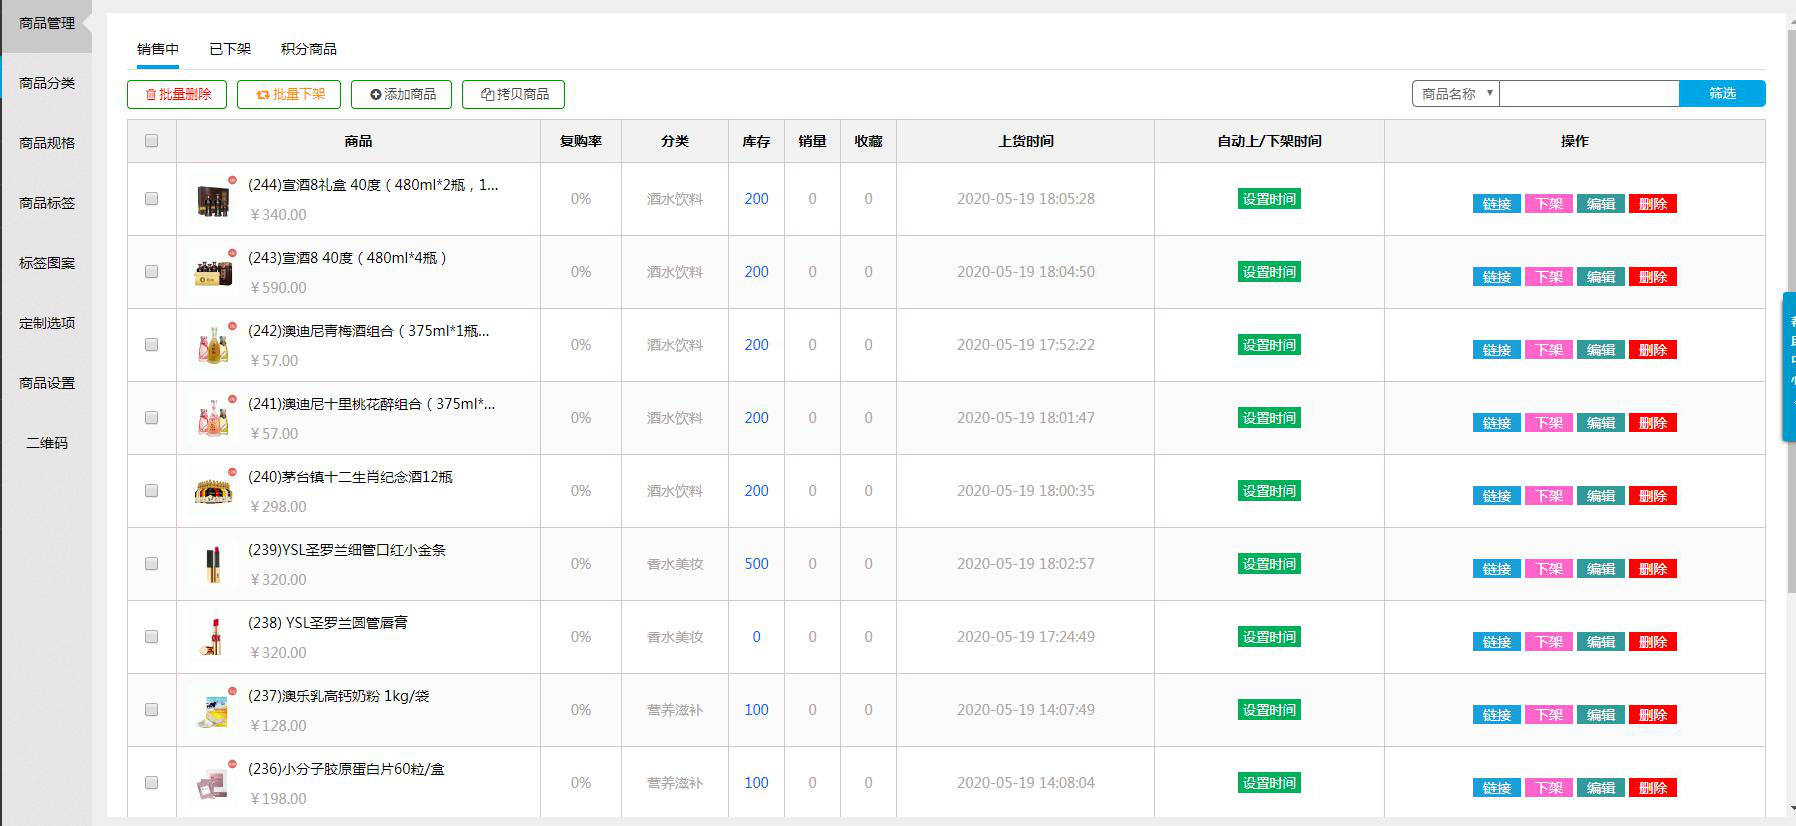Open thumbnail of product 243 宣酒8
This screenshot has width=1796, height=826.
click(x=213, y=272)
